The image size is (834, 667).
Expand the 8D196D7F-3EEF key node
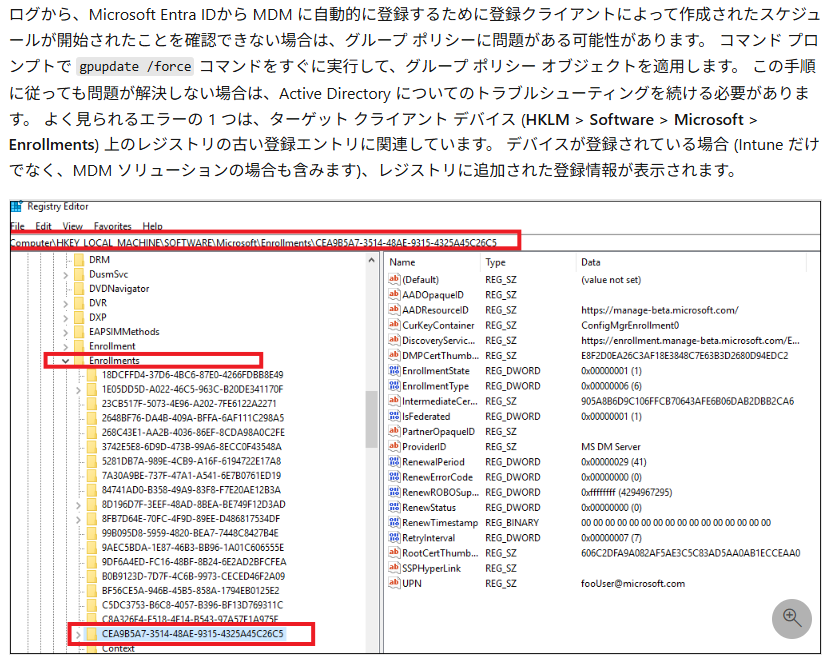(x=78, y=505)
